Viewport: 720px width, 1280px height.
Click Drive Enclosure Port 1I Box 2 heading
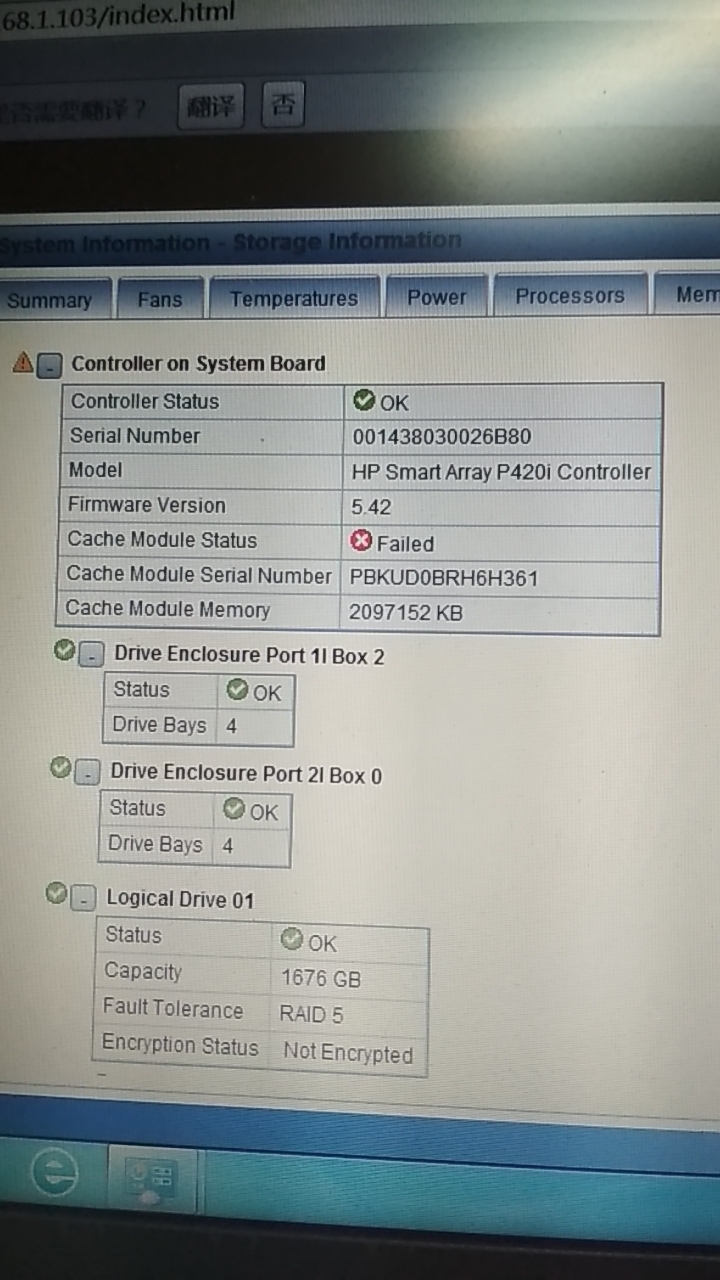tap(249, 656)
